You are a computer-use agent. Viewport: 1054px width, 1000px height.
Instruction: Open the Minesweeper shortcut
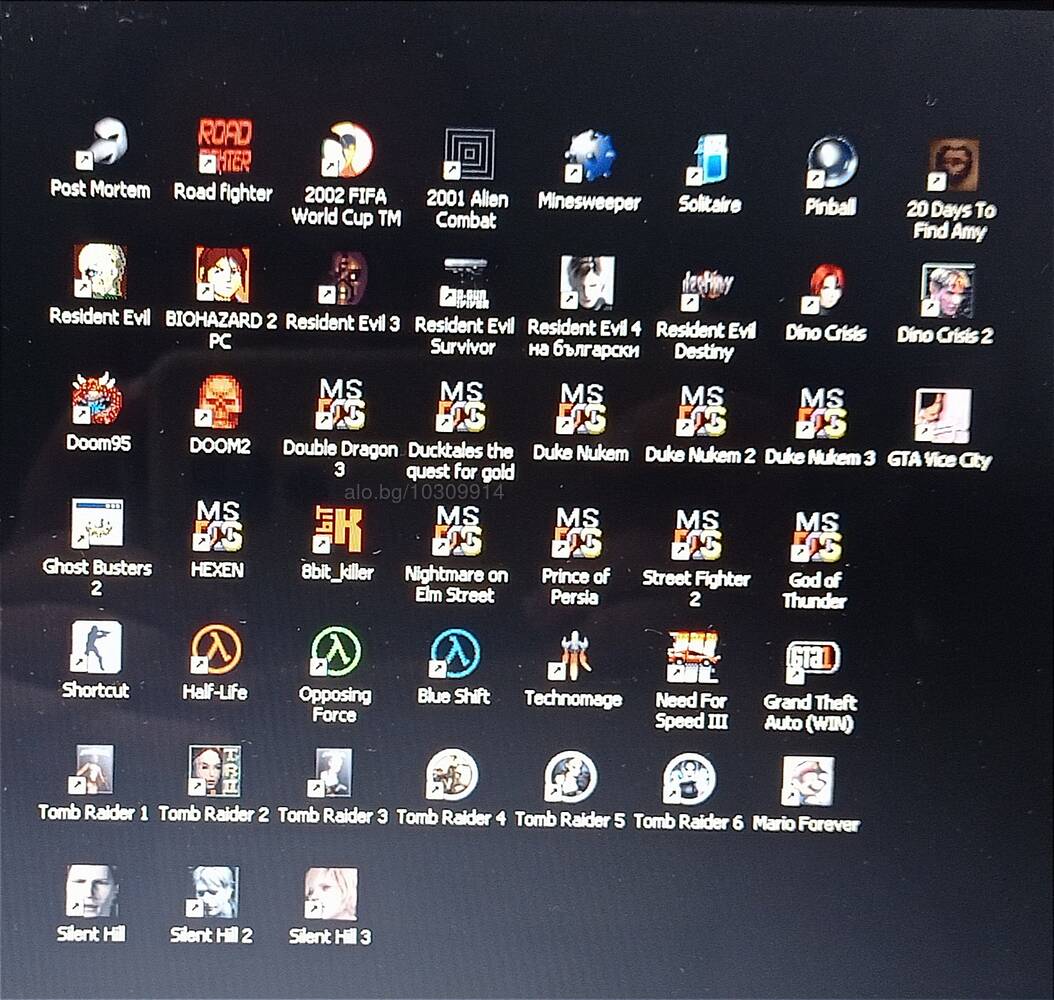click(589, 157)
